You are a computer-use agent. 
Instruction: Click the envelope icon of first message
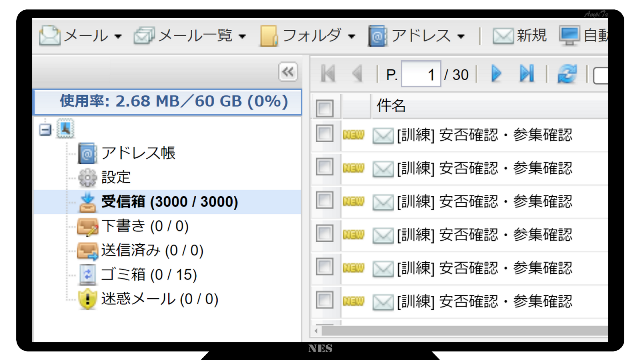click(x=383, y=136)
